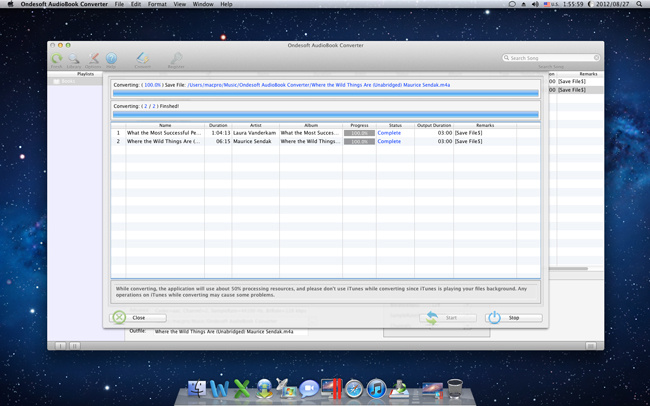Click the Artist column header
Image resolution: width=650 pixels, height=406 pixels.
click(x=255, y=125)
